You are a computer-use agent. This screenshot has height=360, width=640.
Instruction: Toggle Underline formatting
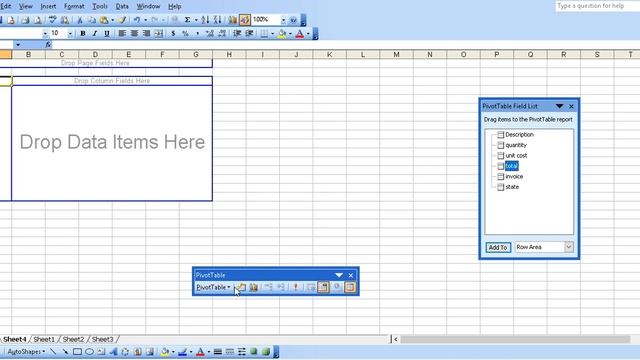click(107, 33)
